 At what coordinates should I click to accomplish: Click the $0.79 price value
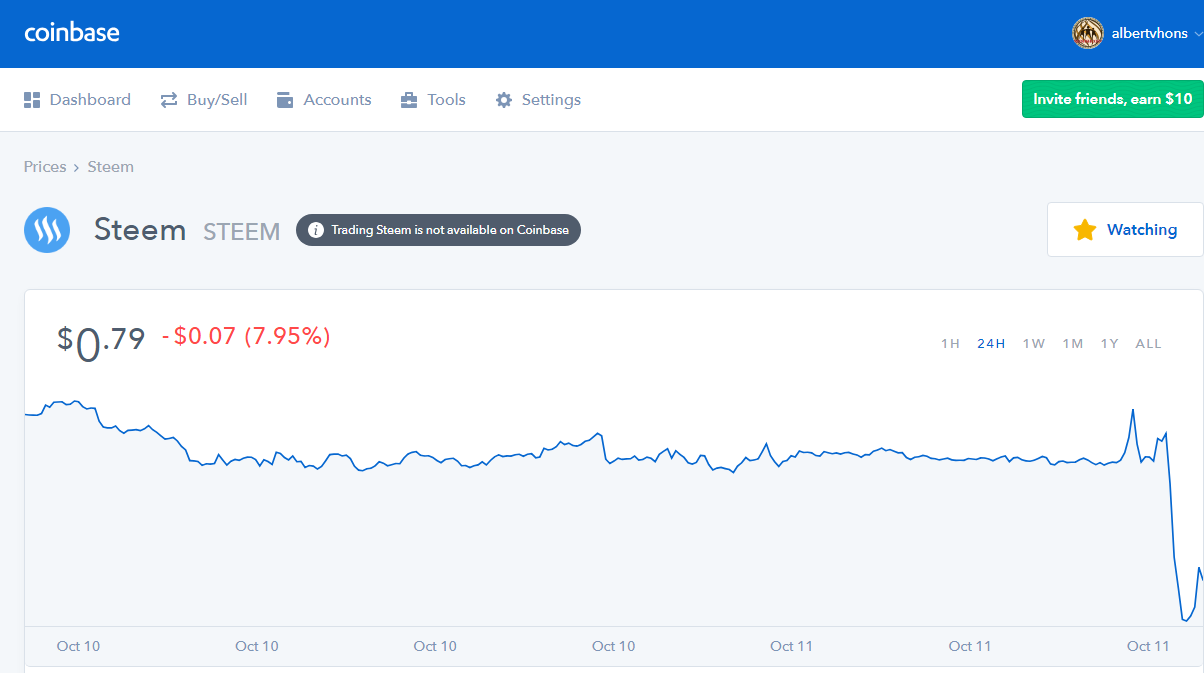101,341
